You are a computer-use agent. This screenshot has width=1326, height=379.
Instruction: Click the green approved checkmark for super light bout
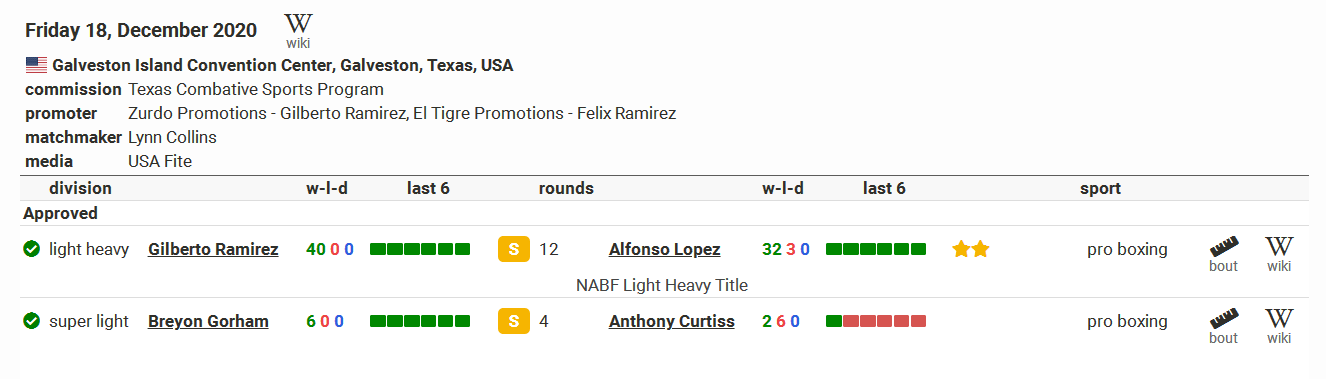(x=31, y=321)
